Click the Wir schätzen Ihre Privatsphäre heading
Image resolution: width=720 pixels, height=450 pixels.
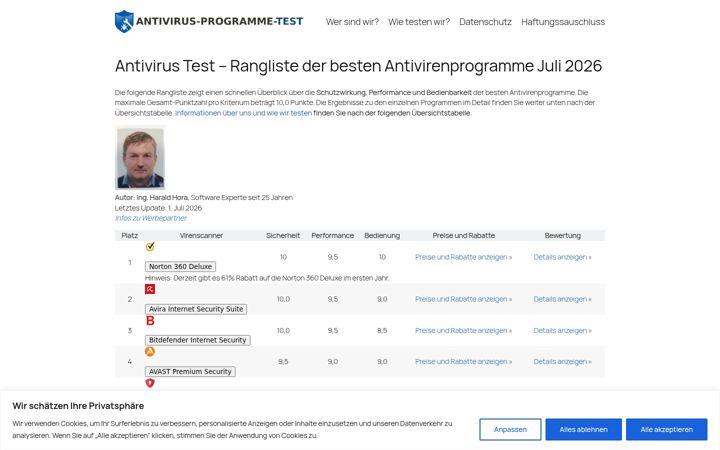[78, 406]
